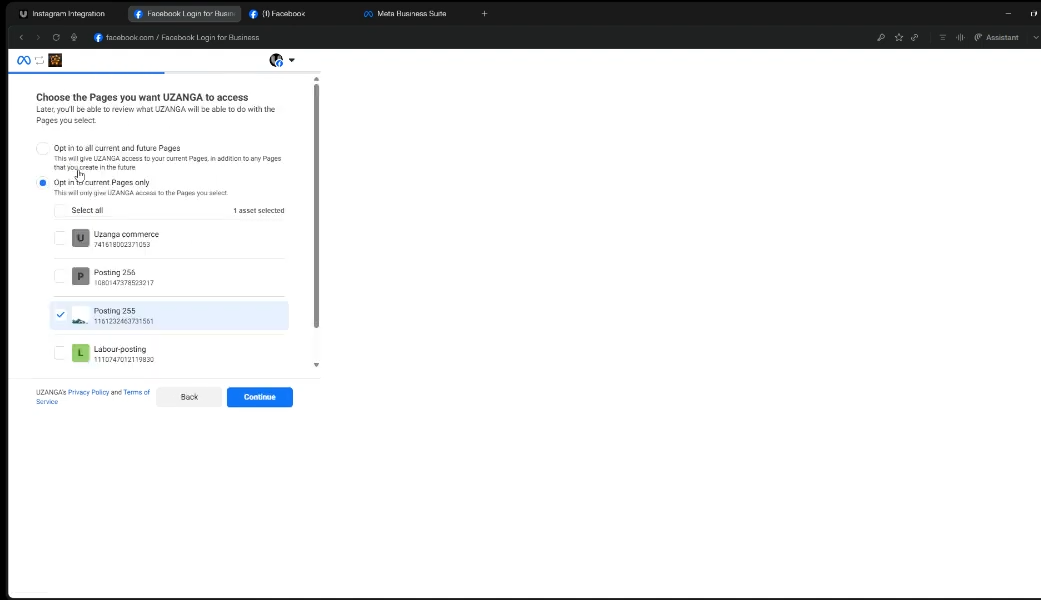
Task: Switch to the Meta Business Suite tab
Action: point(405,13)
